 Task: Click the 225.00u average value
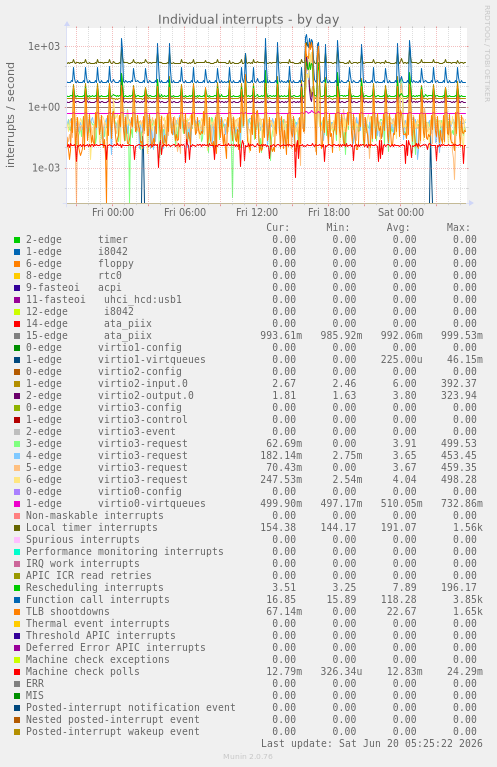pos(402,360)
